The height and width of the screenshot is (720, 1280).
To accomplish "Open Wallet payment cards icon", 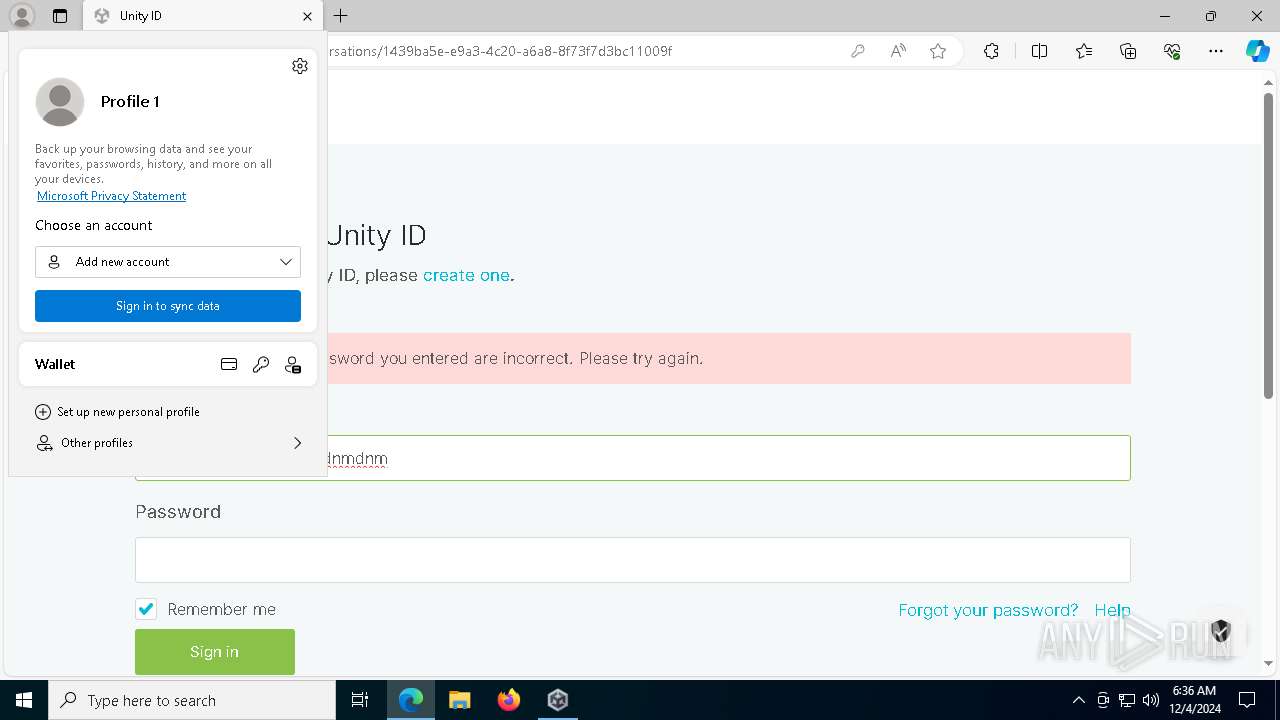I will tap(229, 365).
